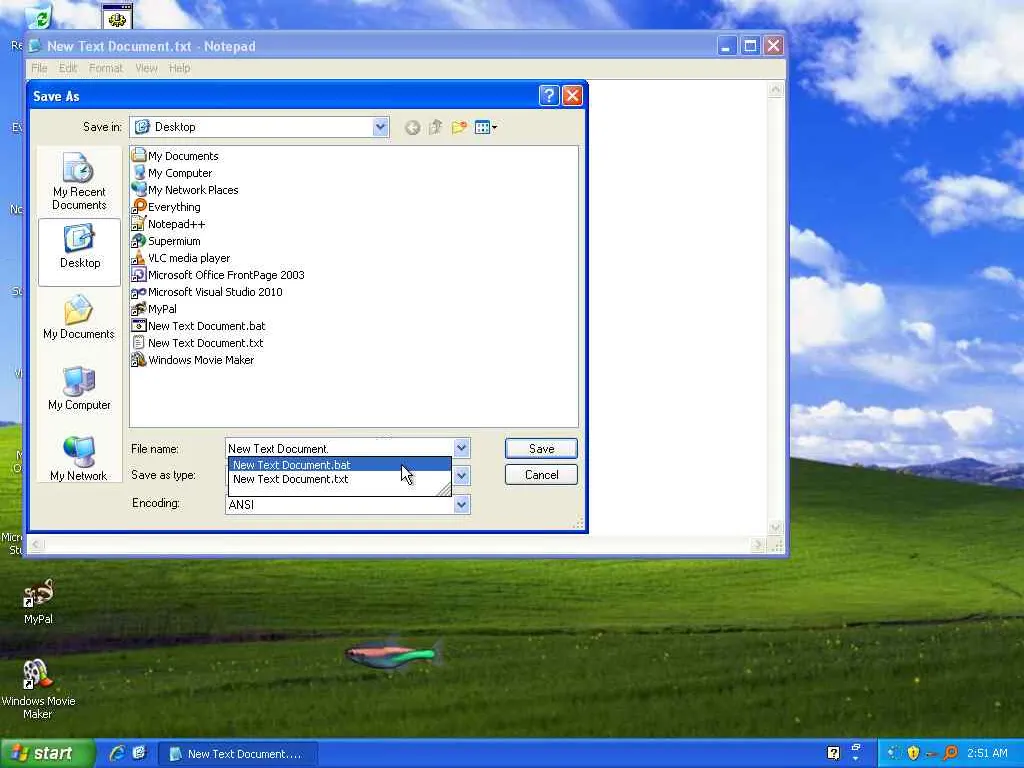This screenshot has width=1024, height=768.
Task: Select the Supermium shortcut icon
Action: (138, 240)
